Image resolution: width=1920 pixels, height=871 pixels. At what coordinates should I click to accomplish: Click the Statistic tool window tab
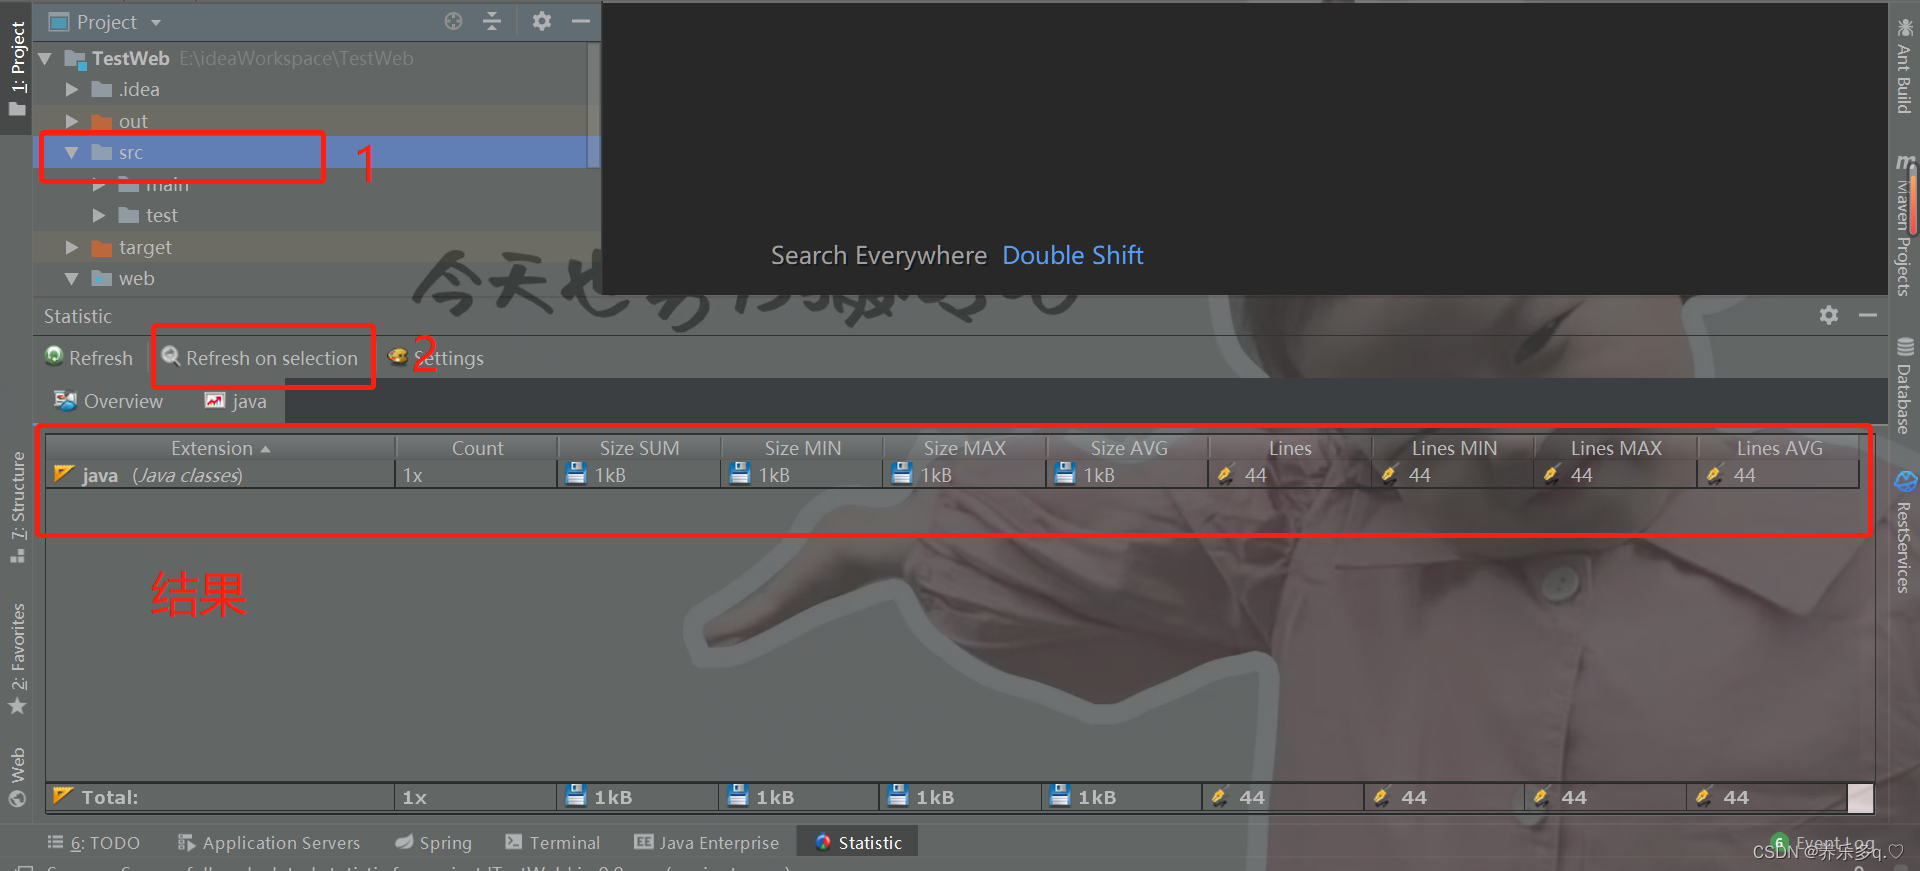pos(858,843)
